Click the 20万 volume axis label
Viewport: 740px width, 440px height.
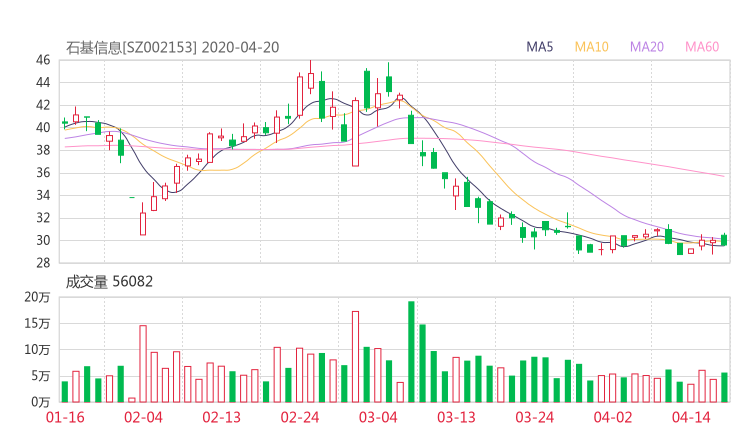37,297
